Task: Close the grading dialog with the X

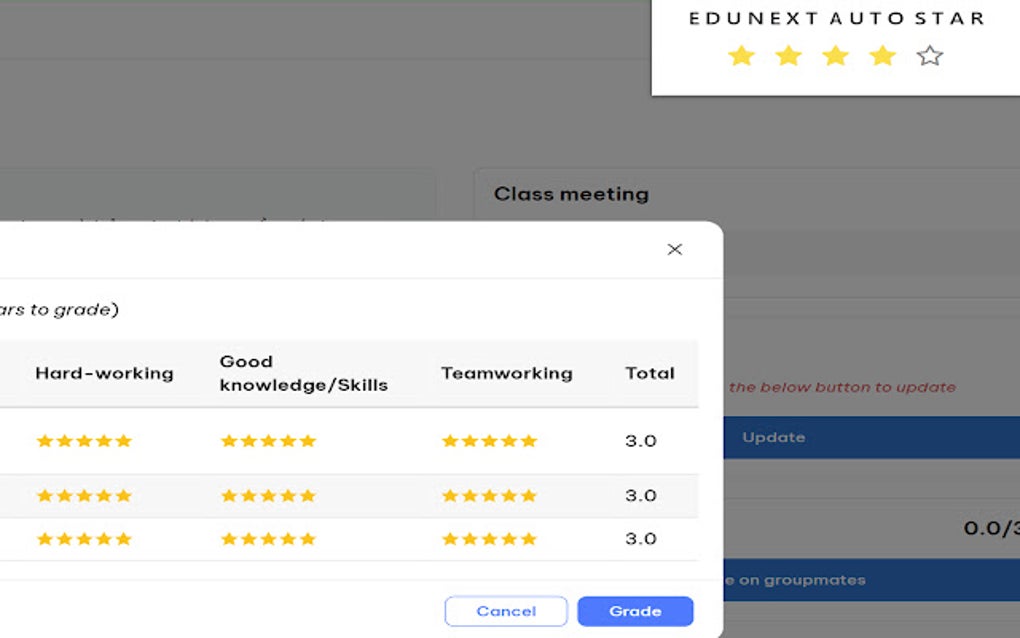Action: pyautogui.click(x=675, y=249)
